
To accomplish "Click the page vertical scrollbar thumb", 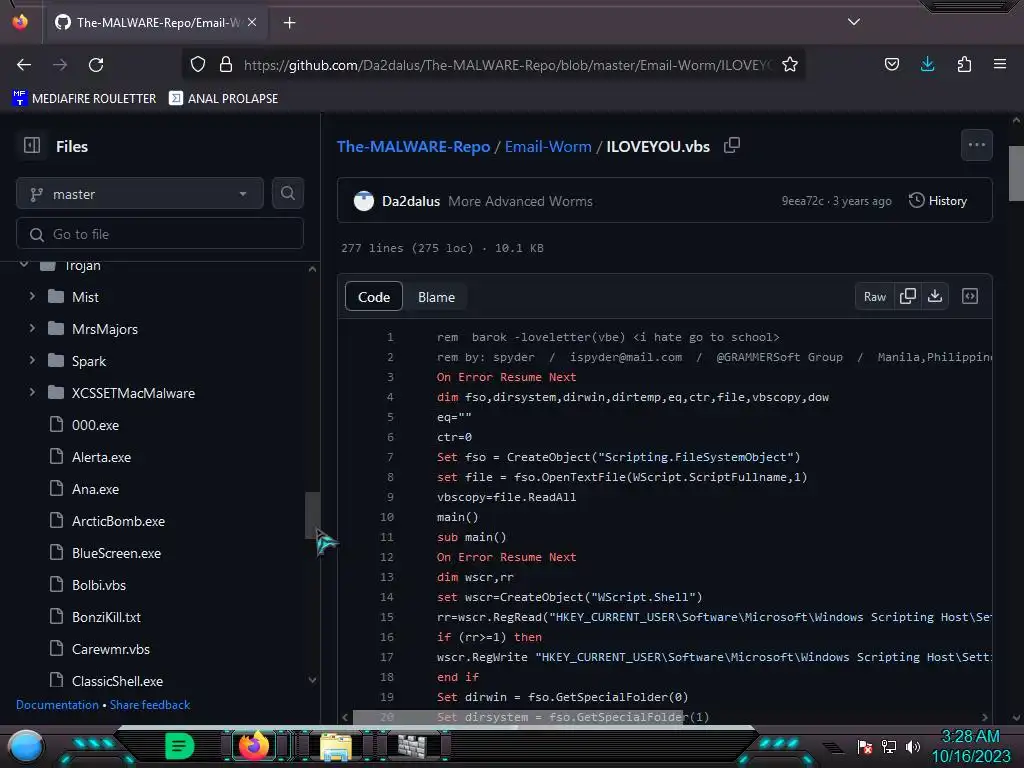I will pos(1016,173).
